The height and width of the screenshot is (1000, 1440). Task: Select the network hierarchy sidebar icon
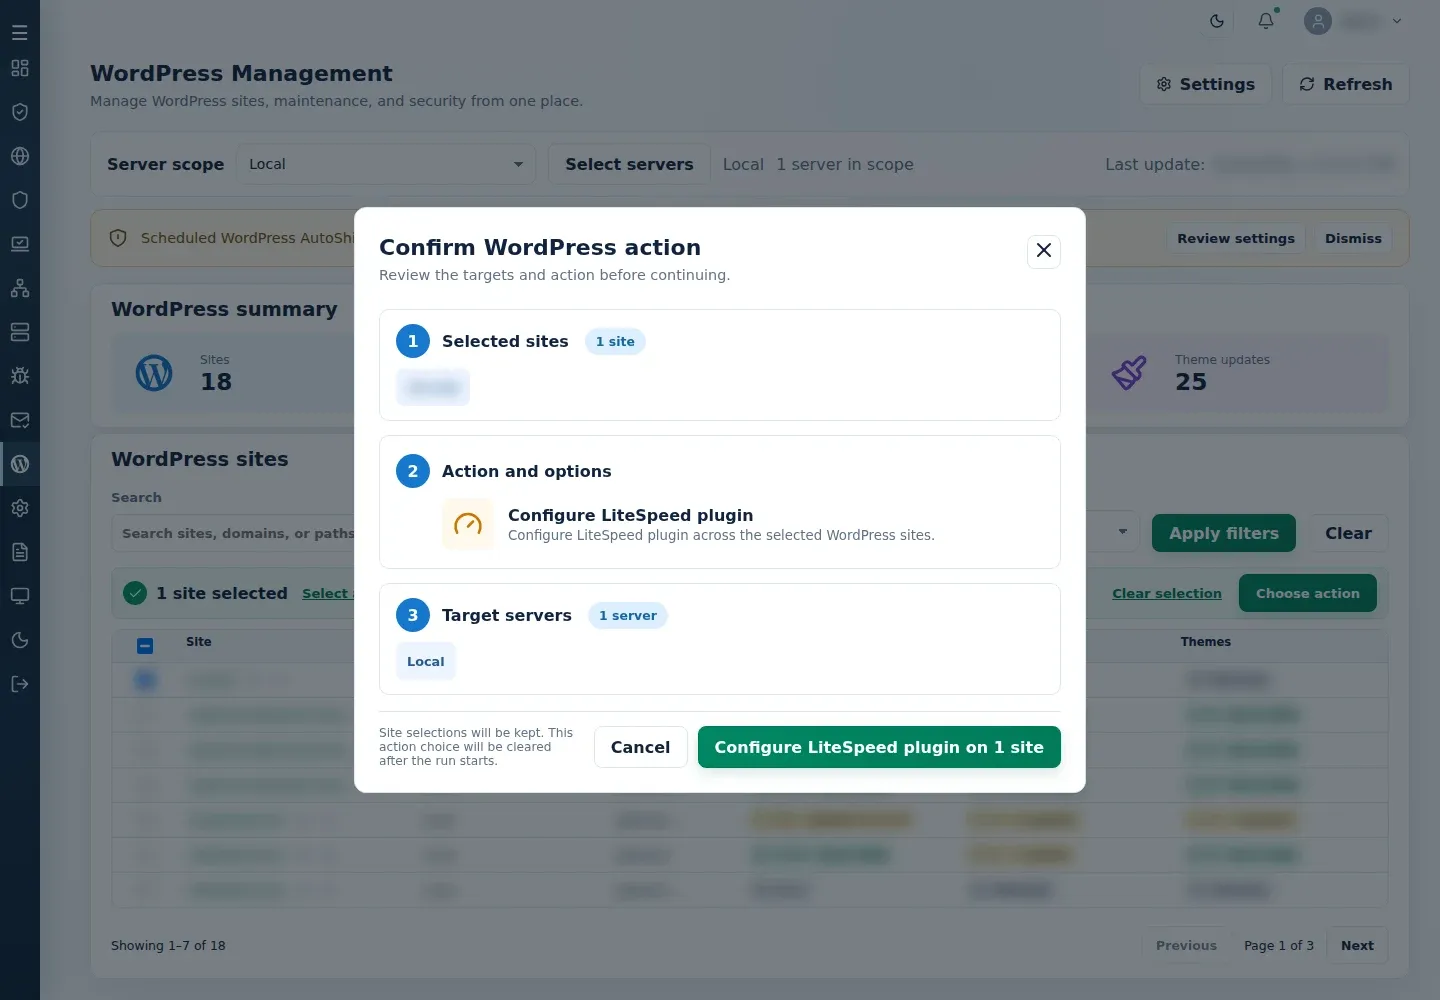pos(20,288)
